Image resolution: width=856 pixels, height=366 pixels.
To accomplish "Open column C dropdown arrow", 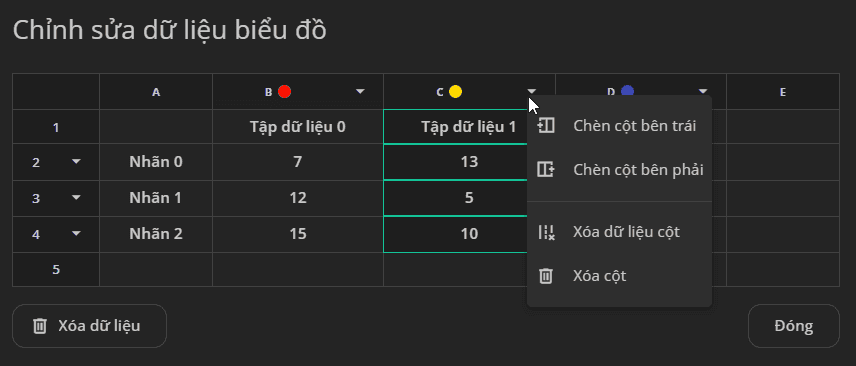I will coord(532,92).
